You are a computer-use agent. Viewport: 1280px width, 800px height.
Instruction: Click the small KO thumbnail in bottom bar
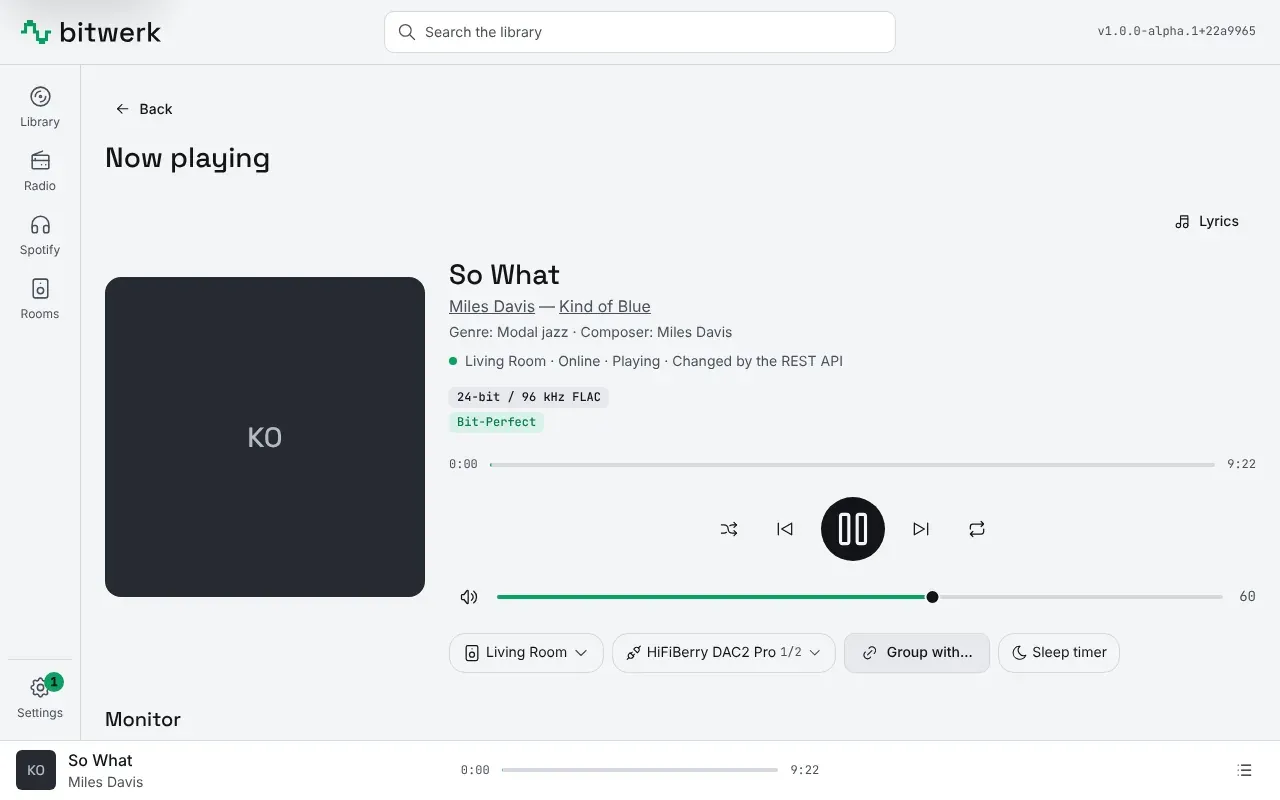(36, 770)
